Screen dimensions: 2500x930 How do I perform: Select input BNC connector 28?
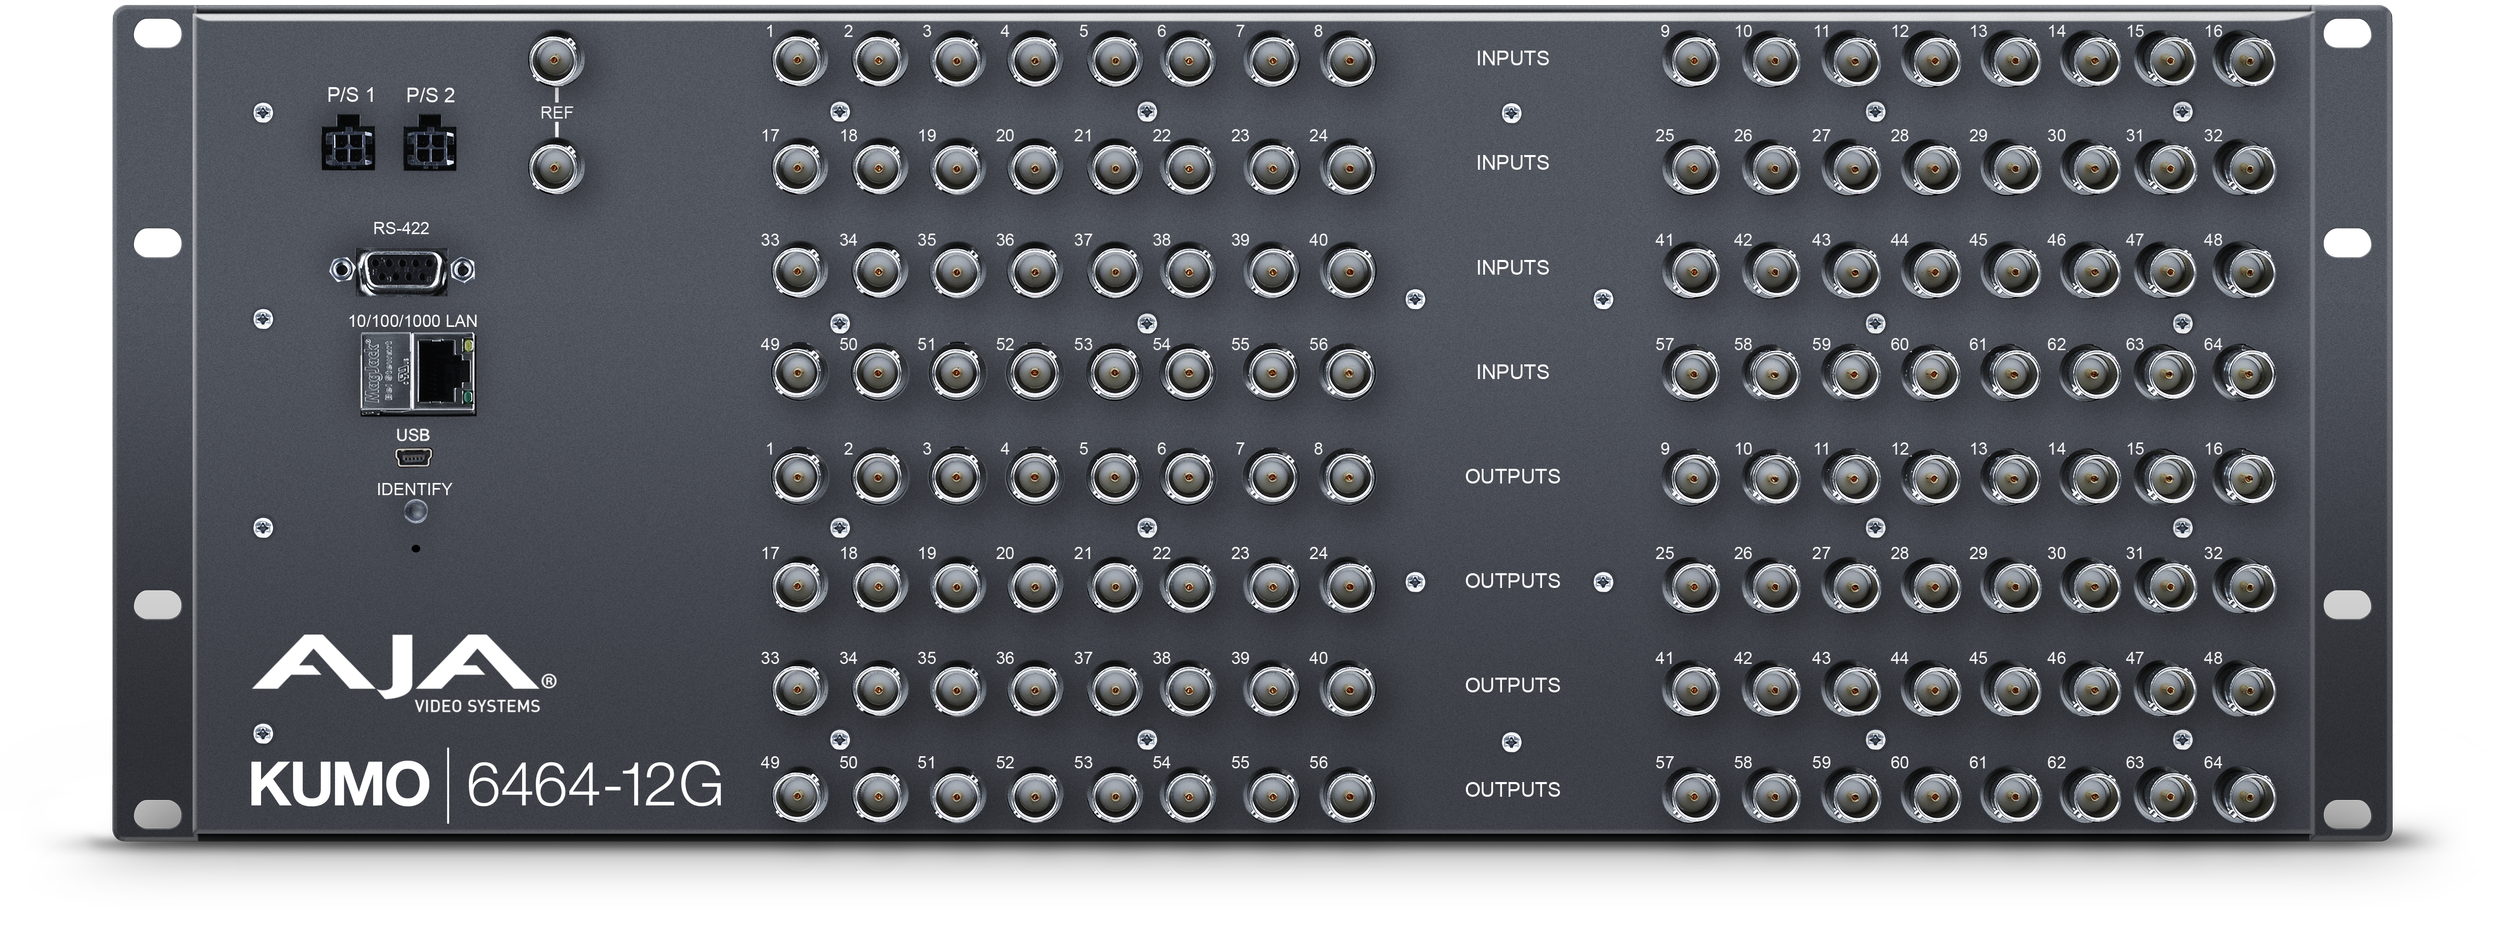1931,166
